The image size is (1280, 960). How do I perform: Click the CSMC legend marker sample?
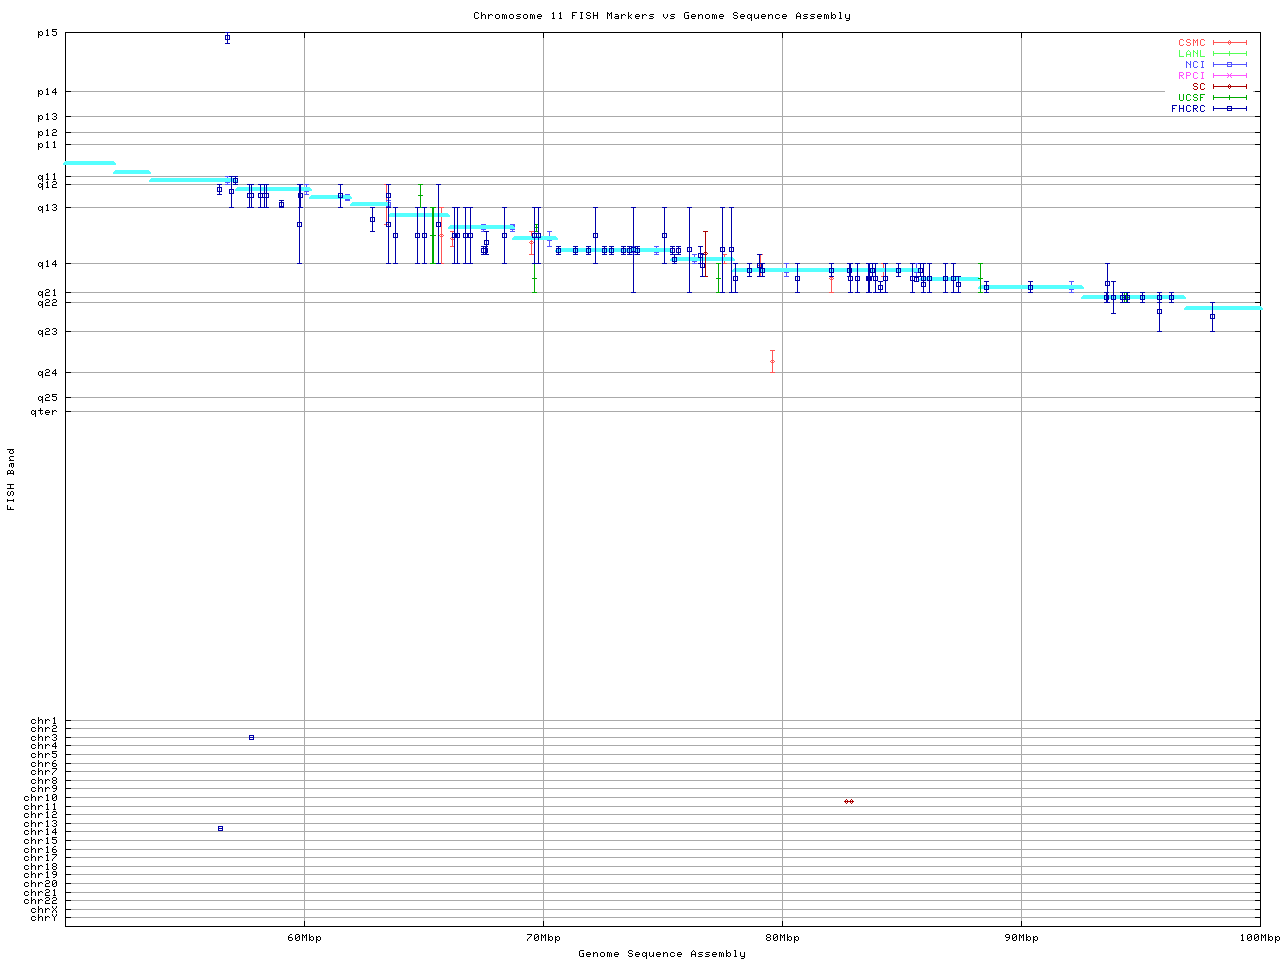pos(1229,43)
